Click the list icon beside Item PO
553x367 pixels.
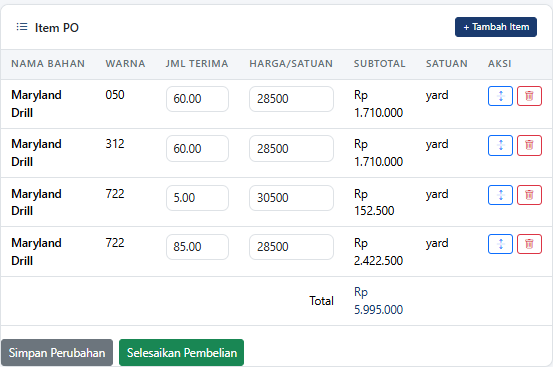pos(22,27)
